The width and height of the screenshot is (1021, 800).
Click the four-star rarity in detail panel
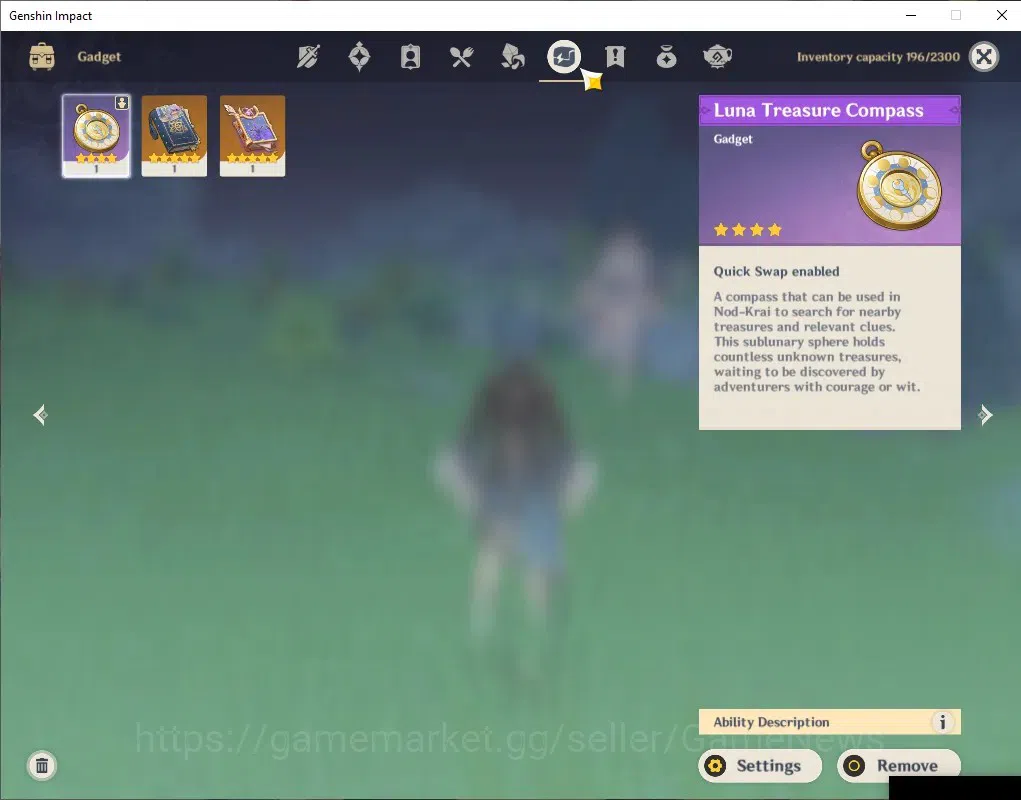[x=748, y=230]
